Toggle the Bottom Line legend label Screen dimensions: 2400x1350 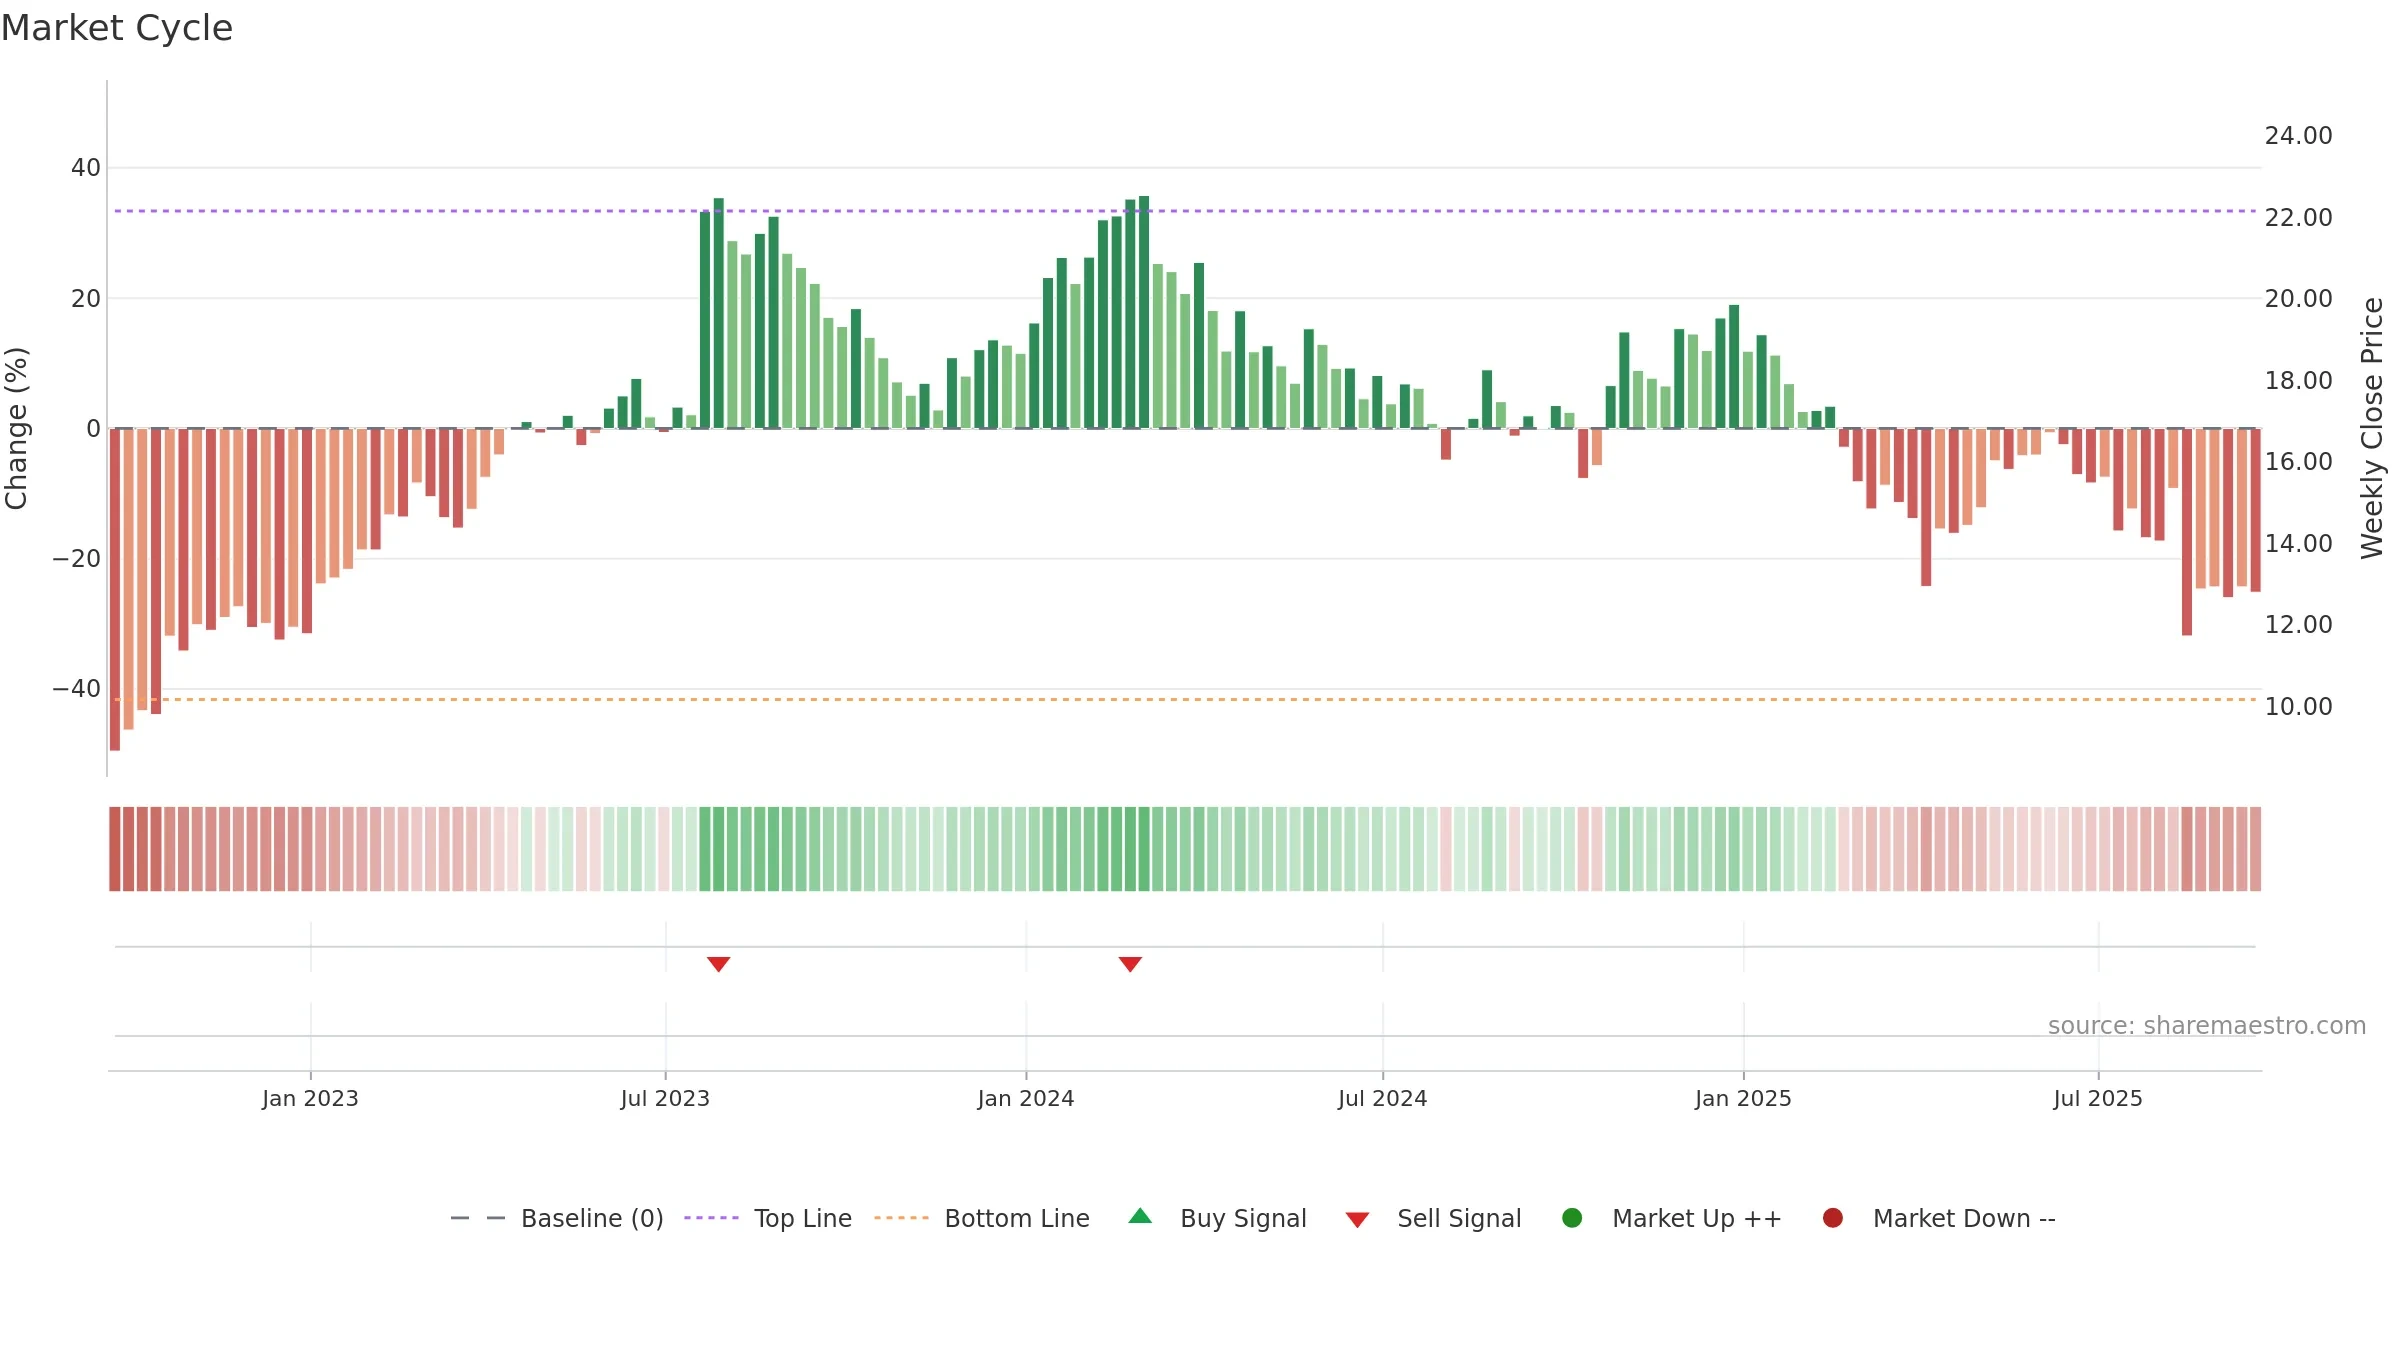(x=1017, y=1218)
